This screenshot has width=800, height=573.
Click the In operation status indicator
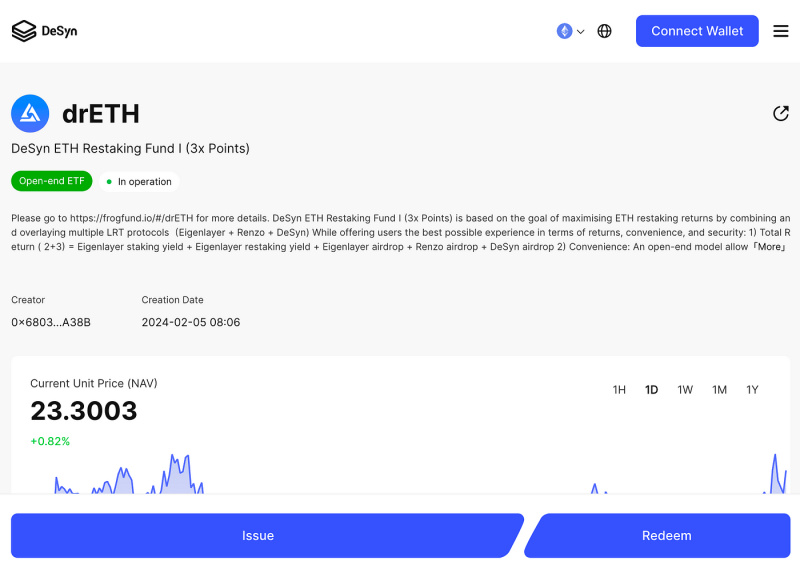click(x=139, y=182)
